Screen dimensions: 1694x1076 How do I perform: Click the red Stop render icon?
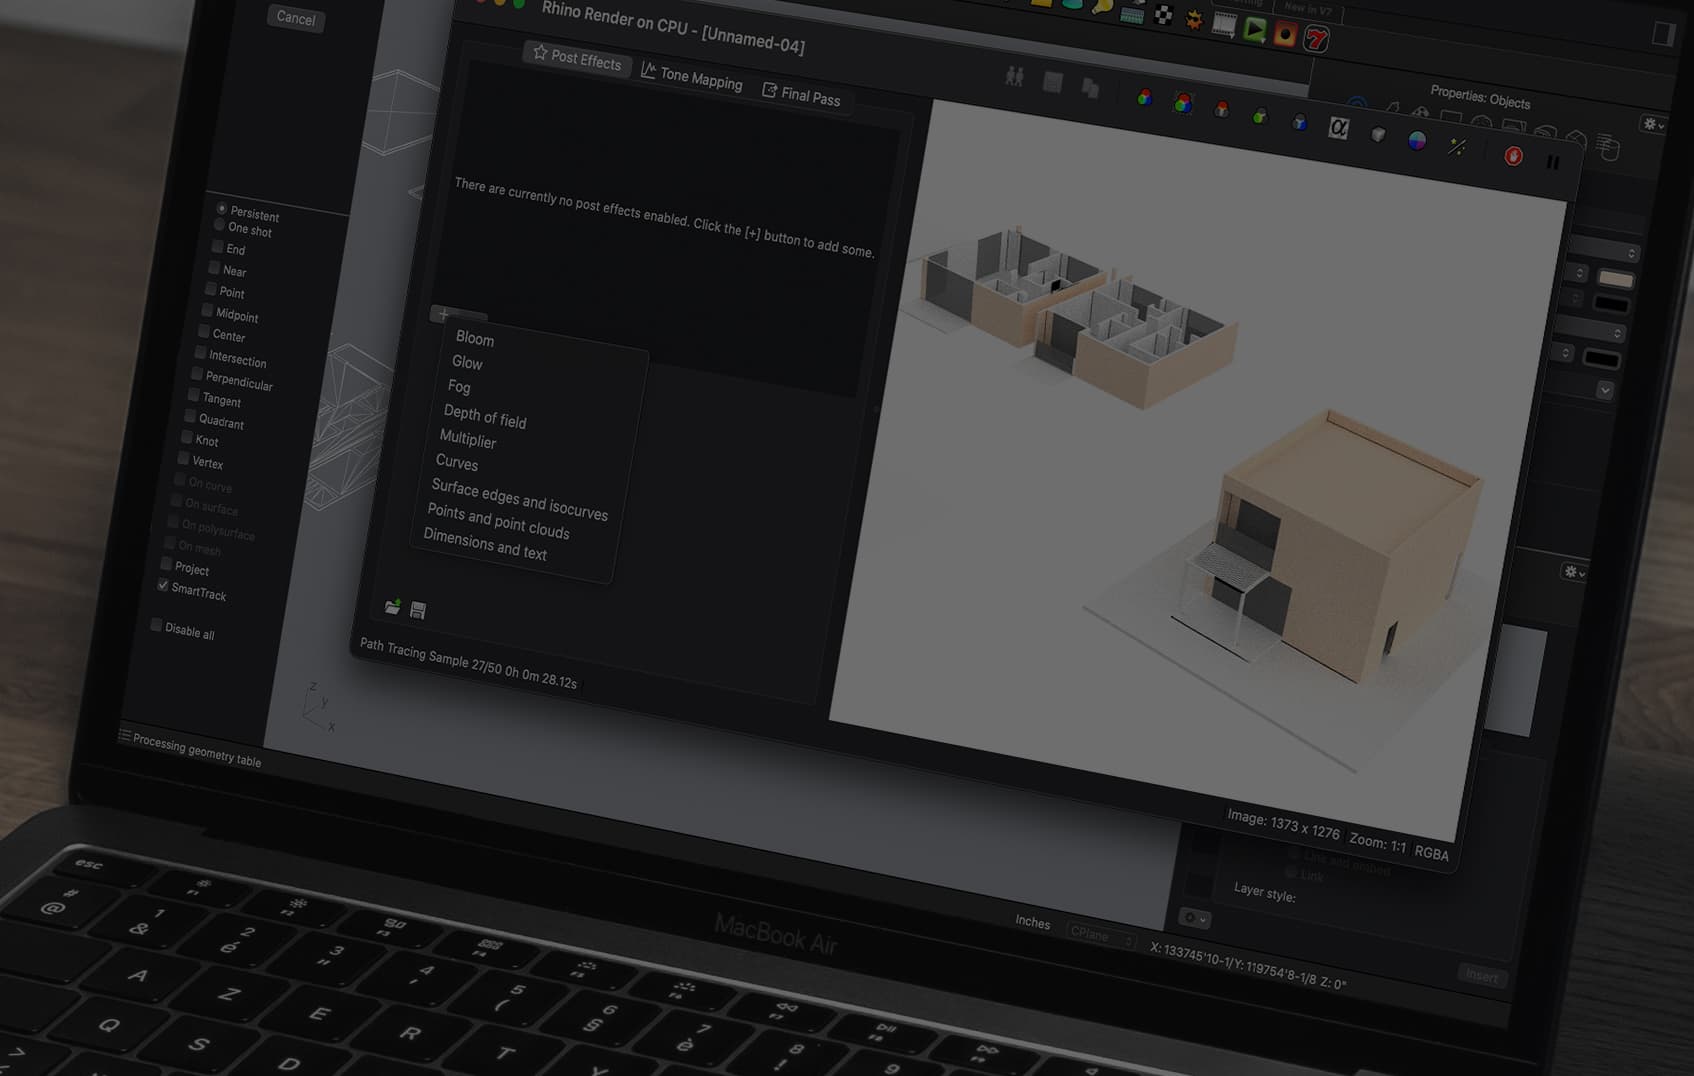click(x=1513, y=156)
